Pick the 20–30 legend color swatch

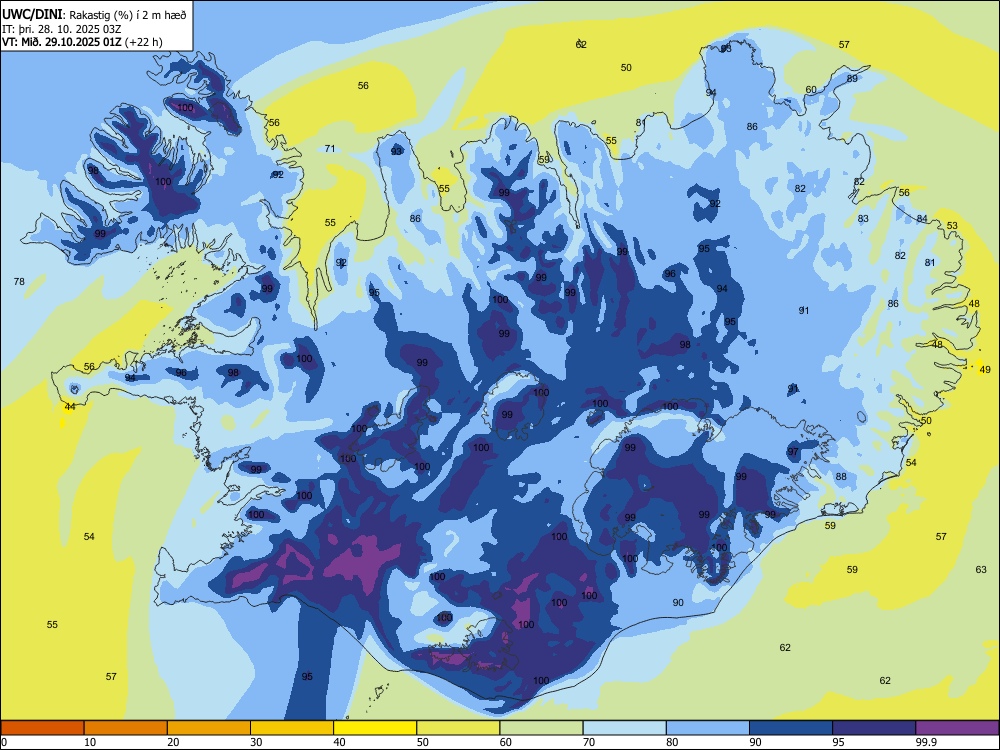209,728
